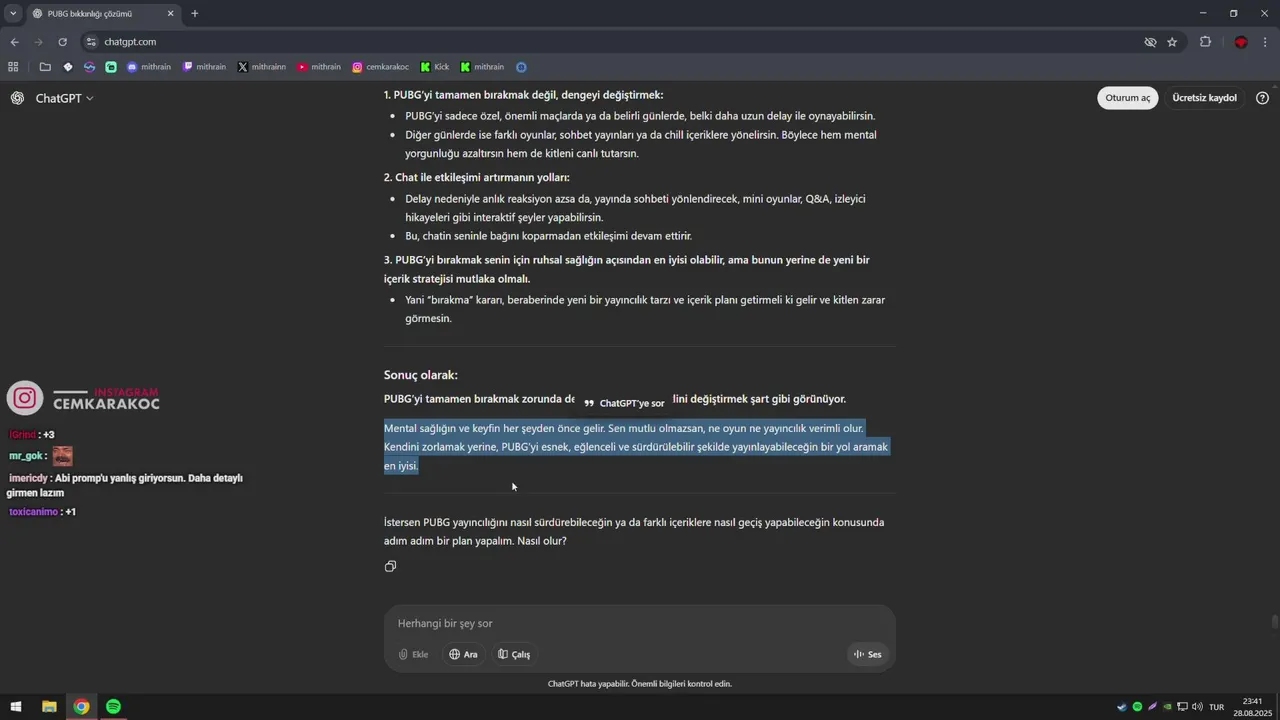Click the blue globe bookmark icon

(x=521, y=67)
